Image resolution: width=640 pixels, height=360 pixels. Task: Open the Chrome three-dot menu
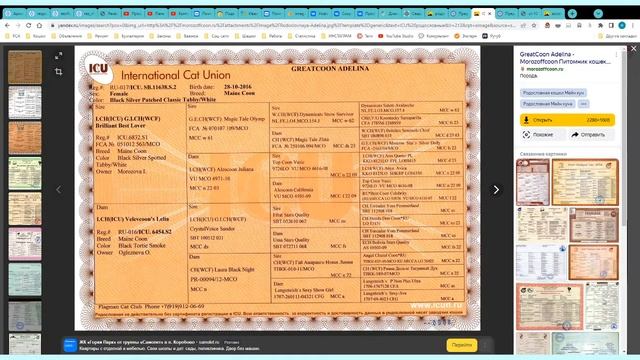633,25
